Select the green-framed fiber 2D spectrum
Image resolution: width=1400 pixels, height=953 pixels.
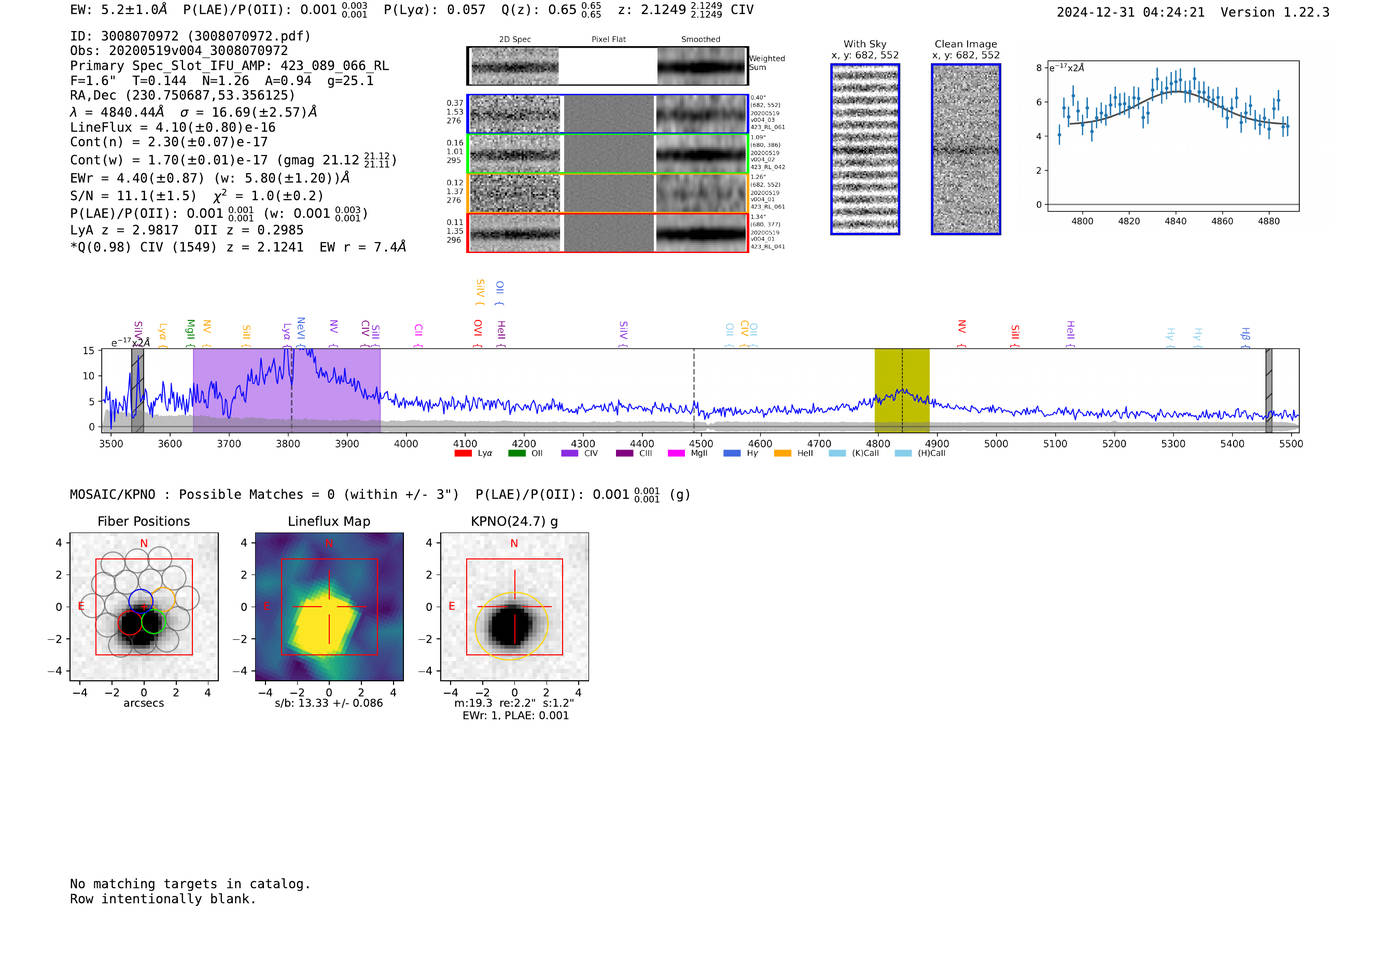click(x=515, y=154)
